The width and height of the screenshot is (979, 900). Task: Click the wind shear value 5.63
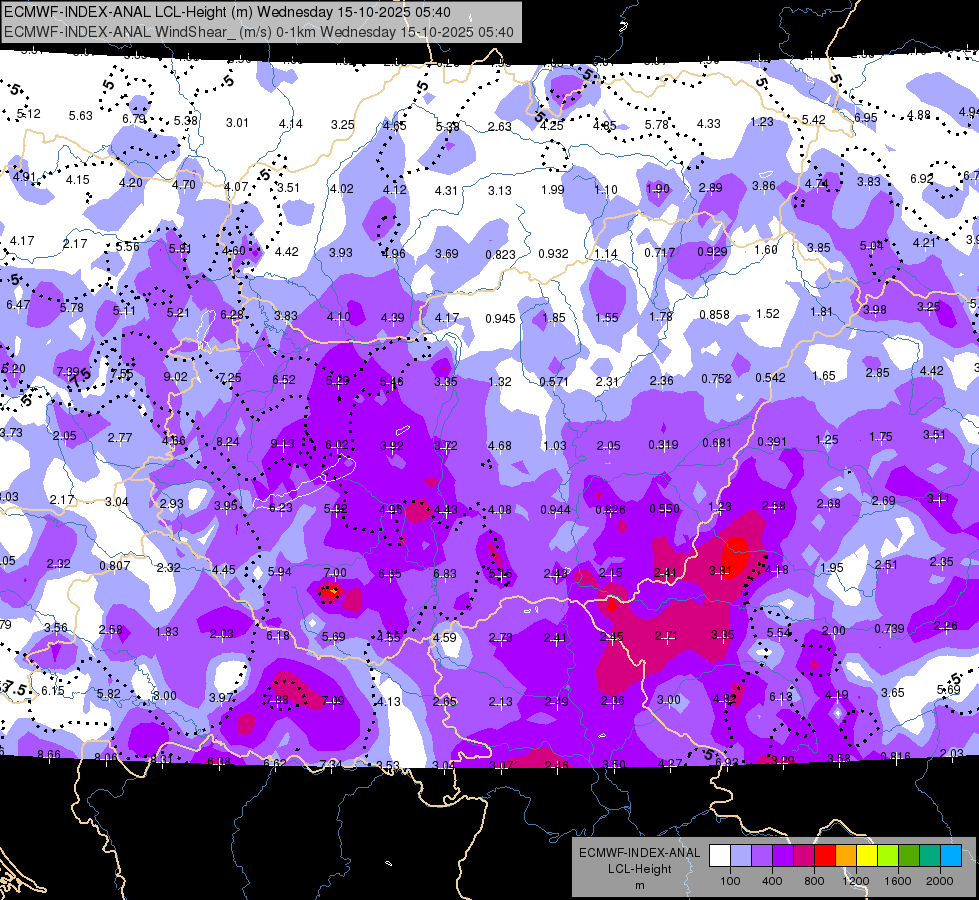[x=81, y=115]
